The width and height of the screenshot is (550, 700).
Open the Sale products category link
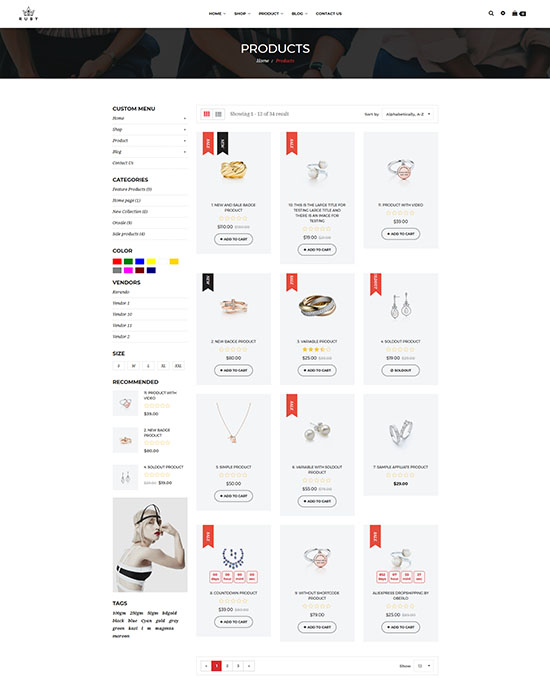click(x=129, y=234)
